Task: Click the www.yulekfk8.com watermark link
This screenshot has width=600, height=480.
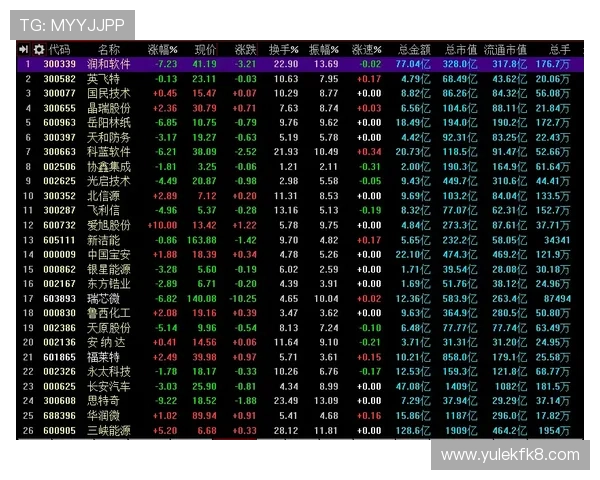Action: 509,455
